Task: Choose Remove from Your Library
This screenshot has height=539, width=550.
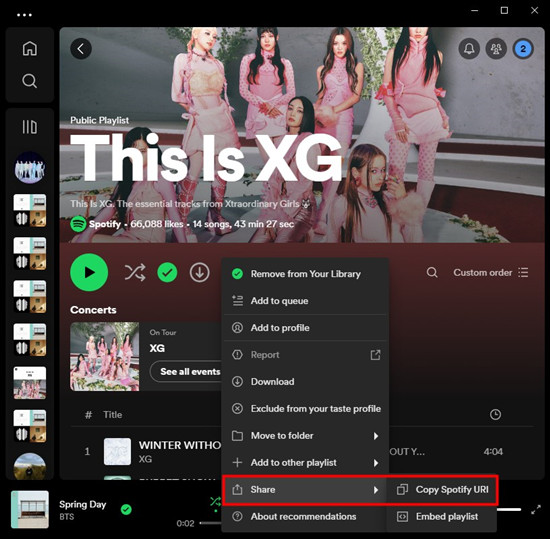Action: 306,274
